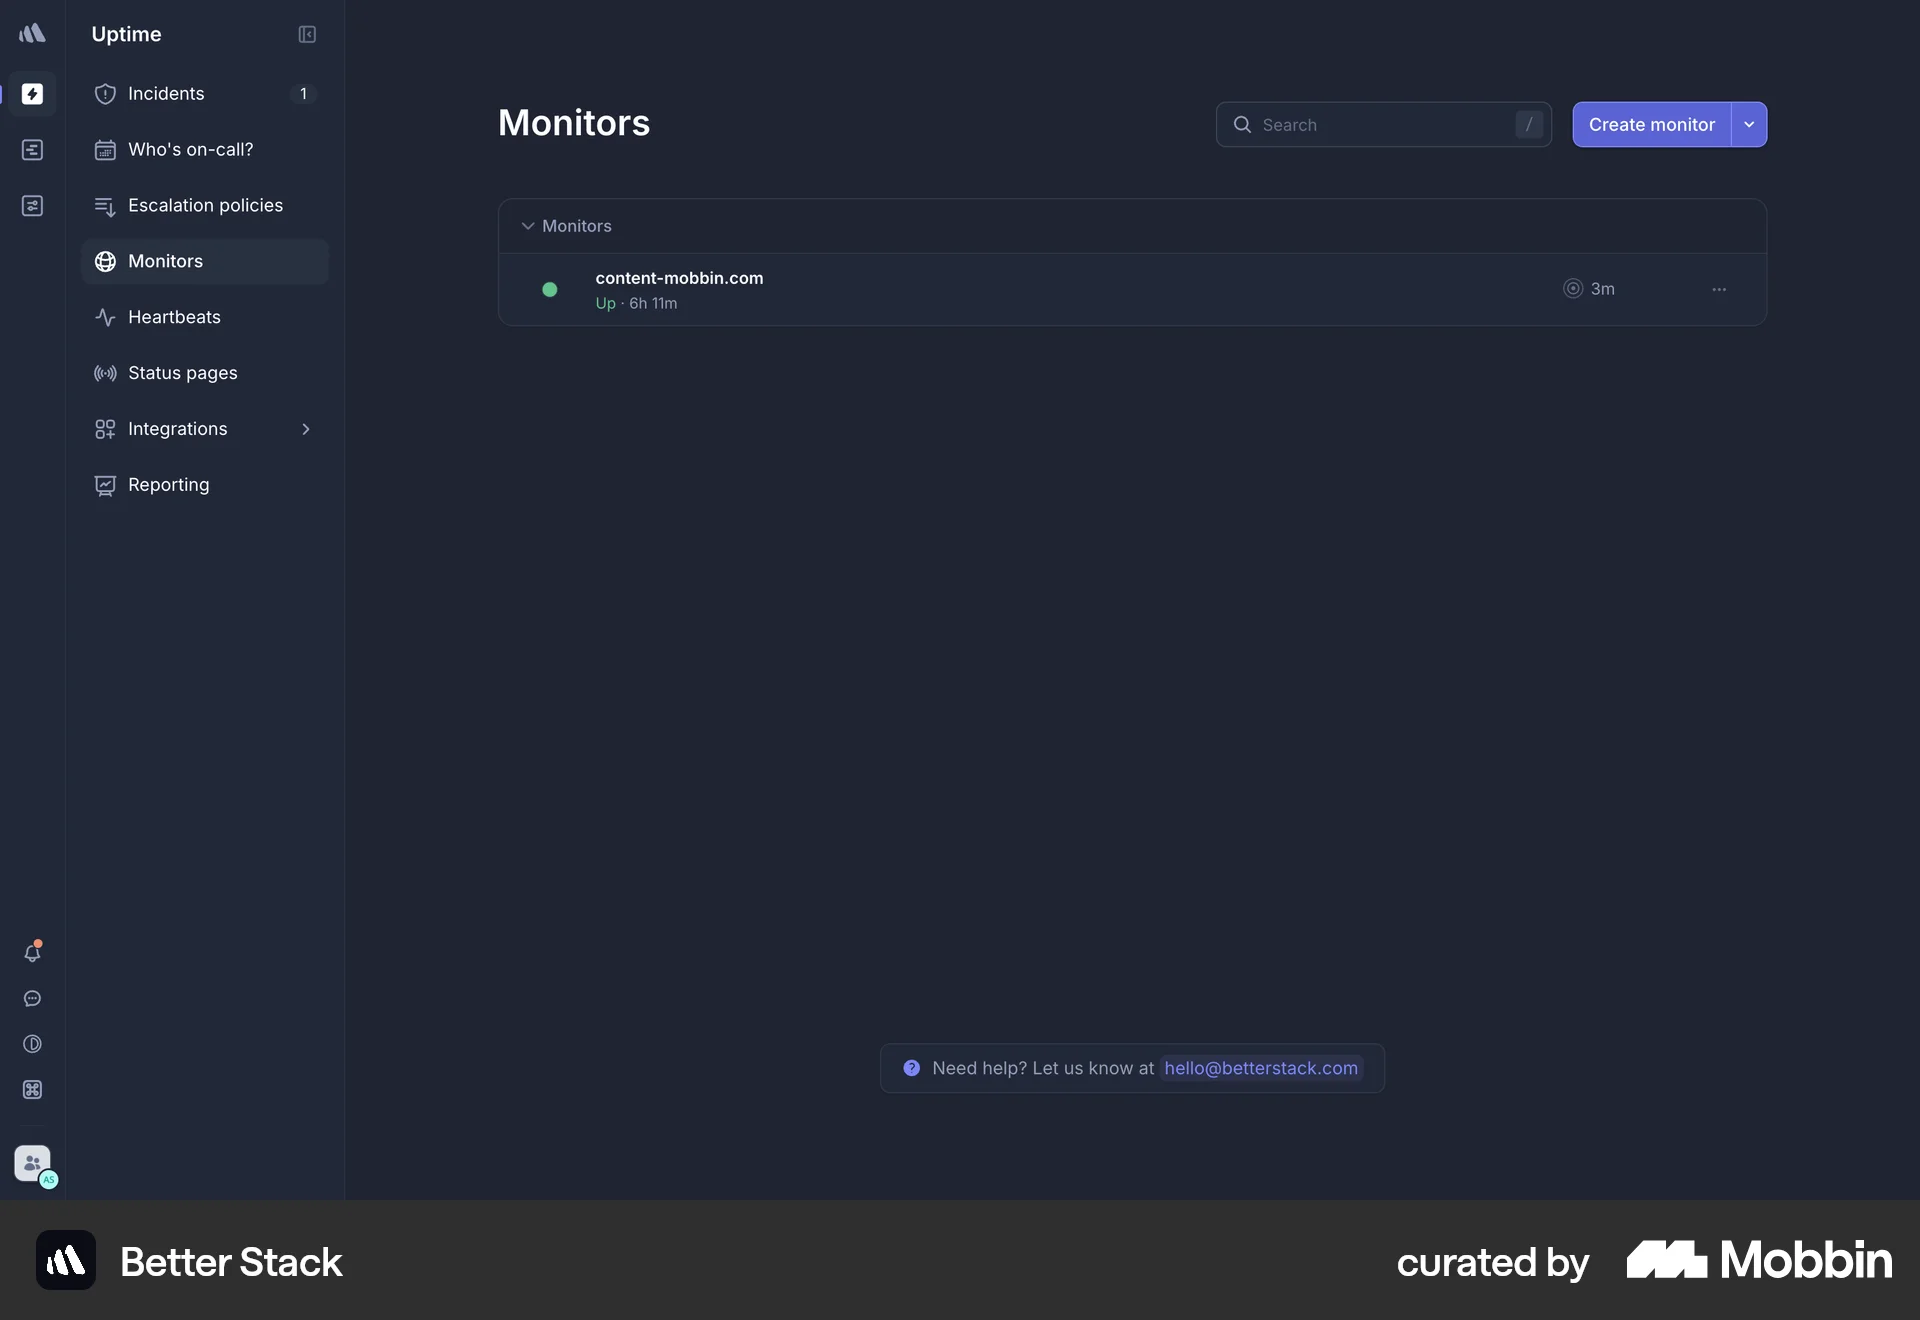
Task: Open keyboard shortcuts via the command icon
Action: [x=33, y=1090]
